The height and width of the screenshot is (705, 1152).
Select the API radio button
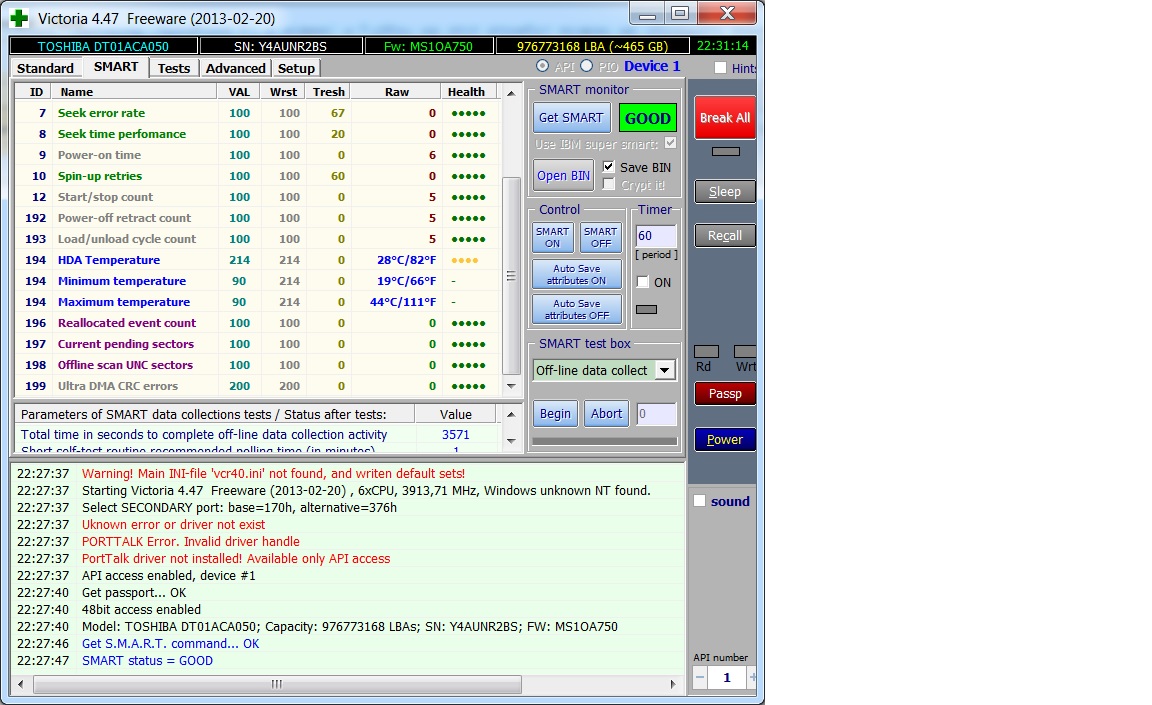point(543,66)
